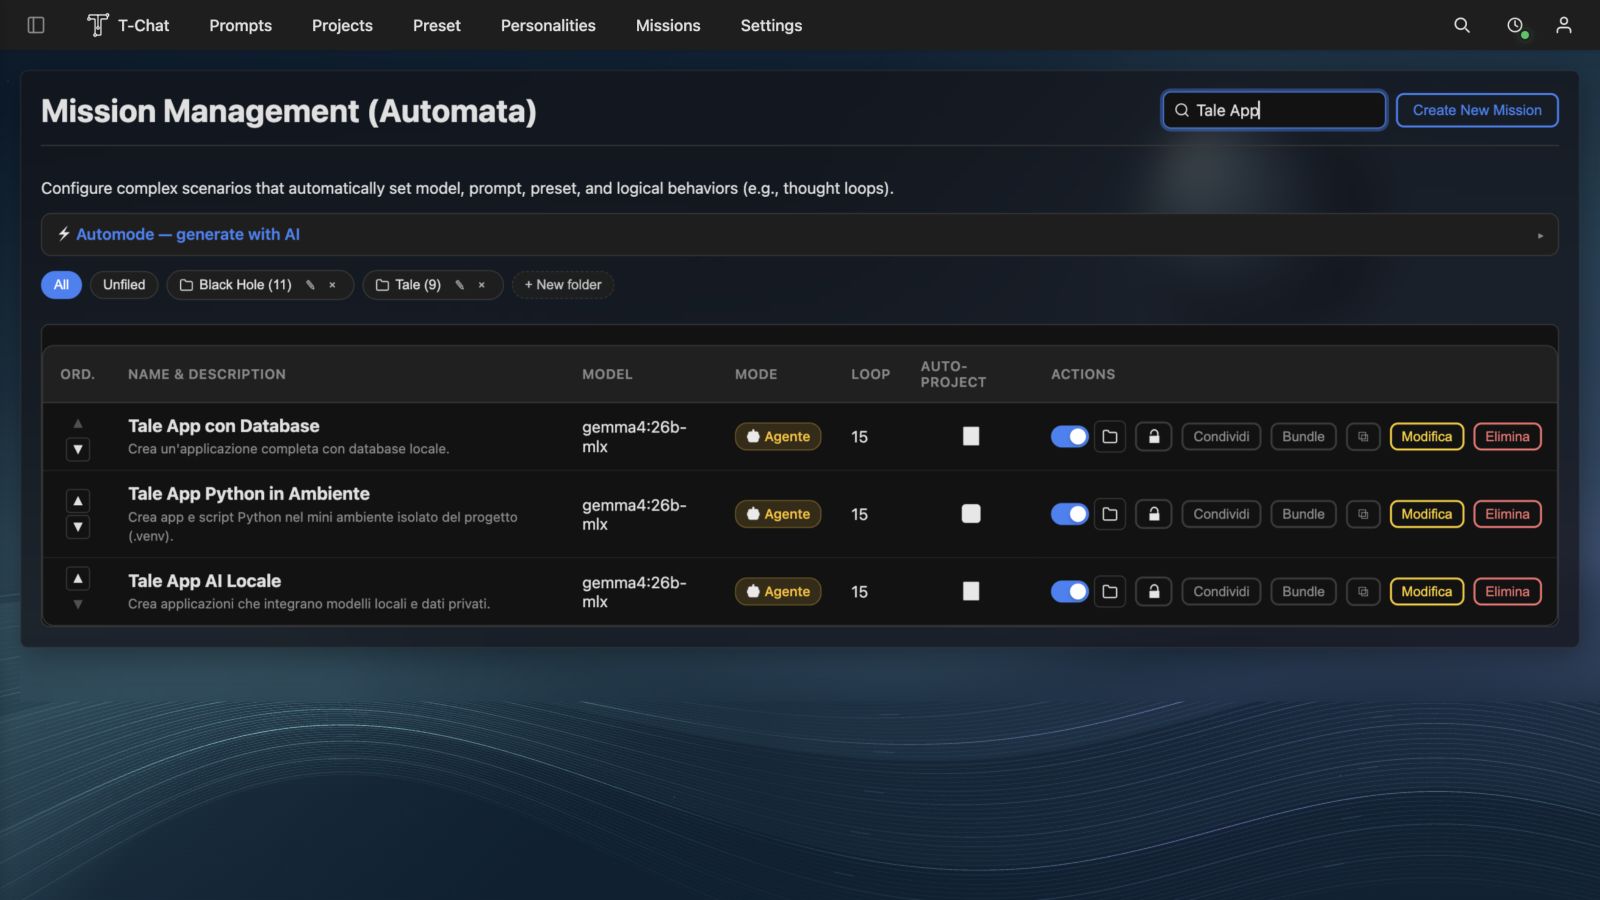
Task: Move Tale App con Database down
Action: pyautogui.click(x=78, y=450)
